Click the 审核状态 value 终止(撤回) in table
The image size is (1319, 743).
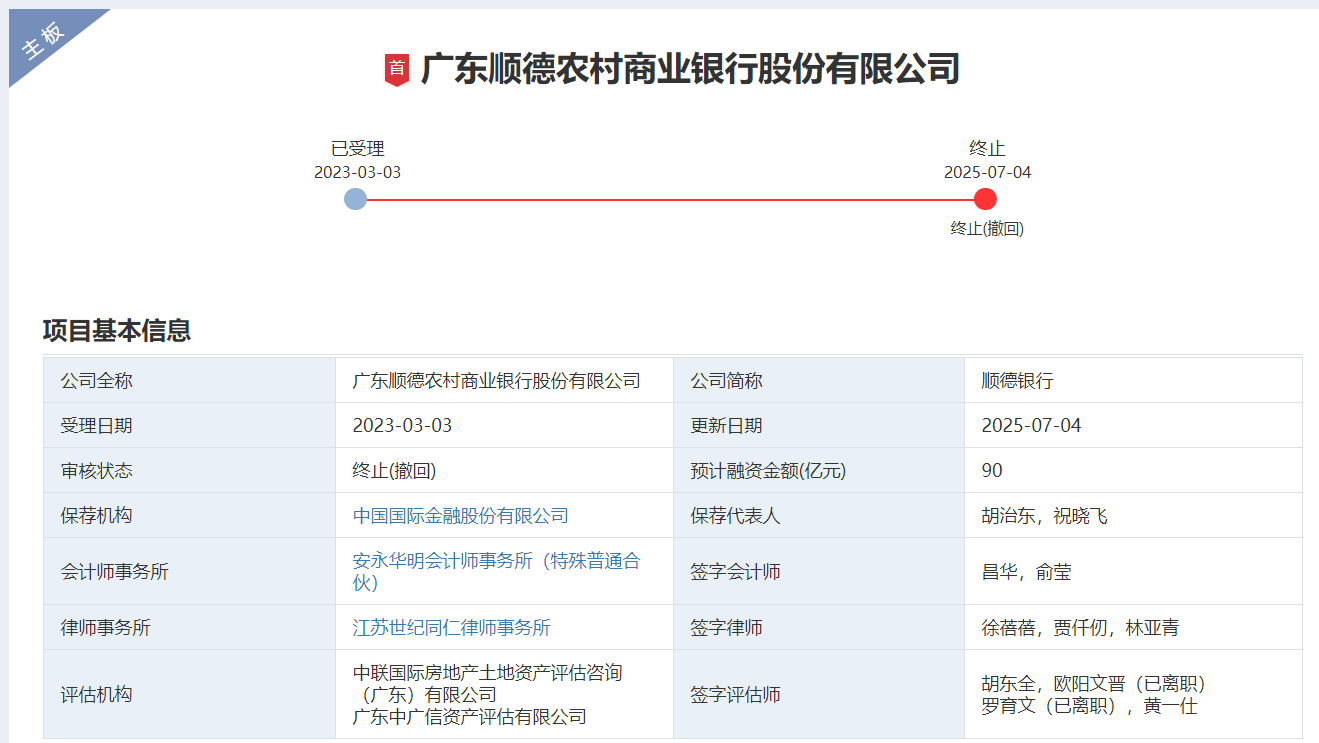click(394, 471)
